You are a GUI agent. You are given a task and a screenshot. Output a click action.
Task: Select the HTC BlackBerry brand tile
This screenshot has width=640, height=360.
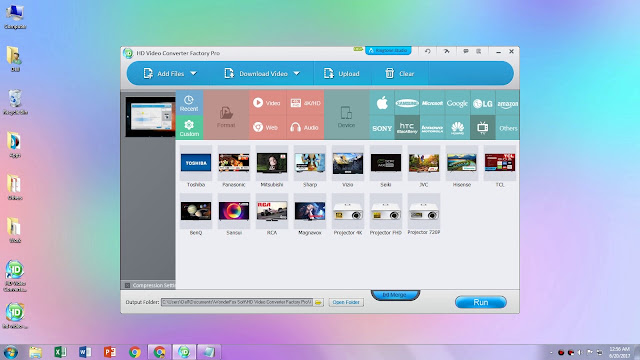[x=407, y=128]
